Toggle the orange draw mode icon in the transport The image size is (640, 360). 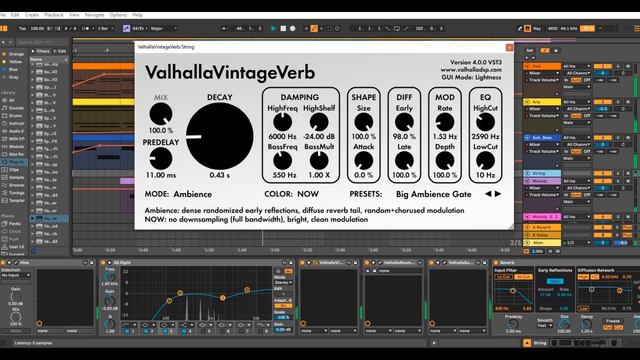314,29
